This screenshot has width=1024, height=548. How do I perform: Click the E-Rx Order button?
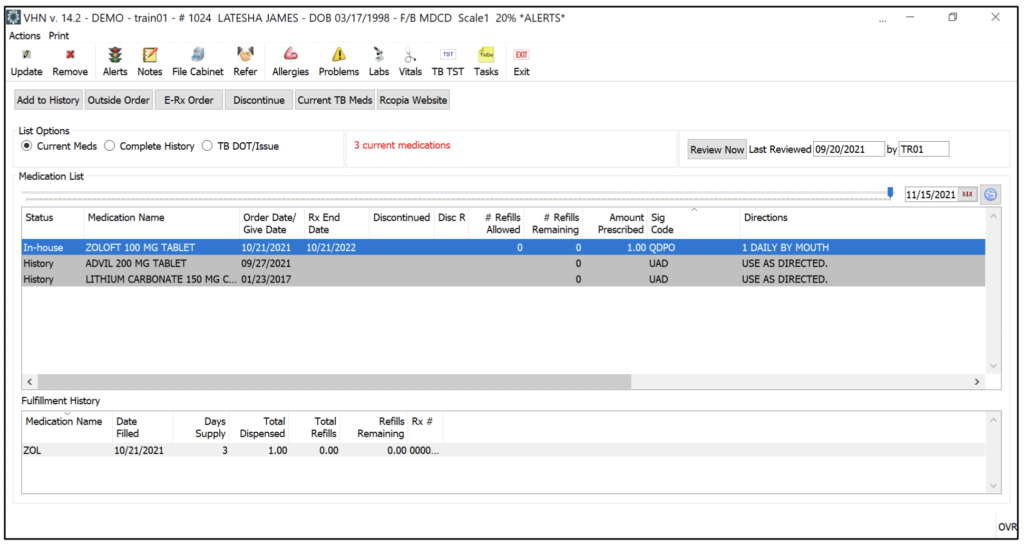[189, 100]
